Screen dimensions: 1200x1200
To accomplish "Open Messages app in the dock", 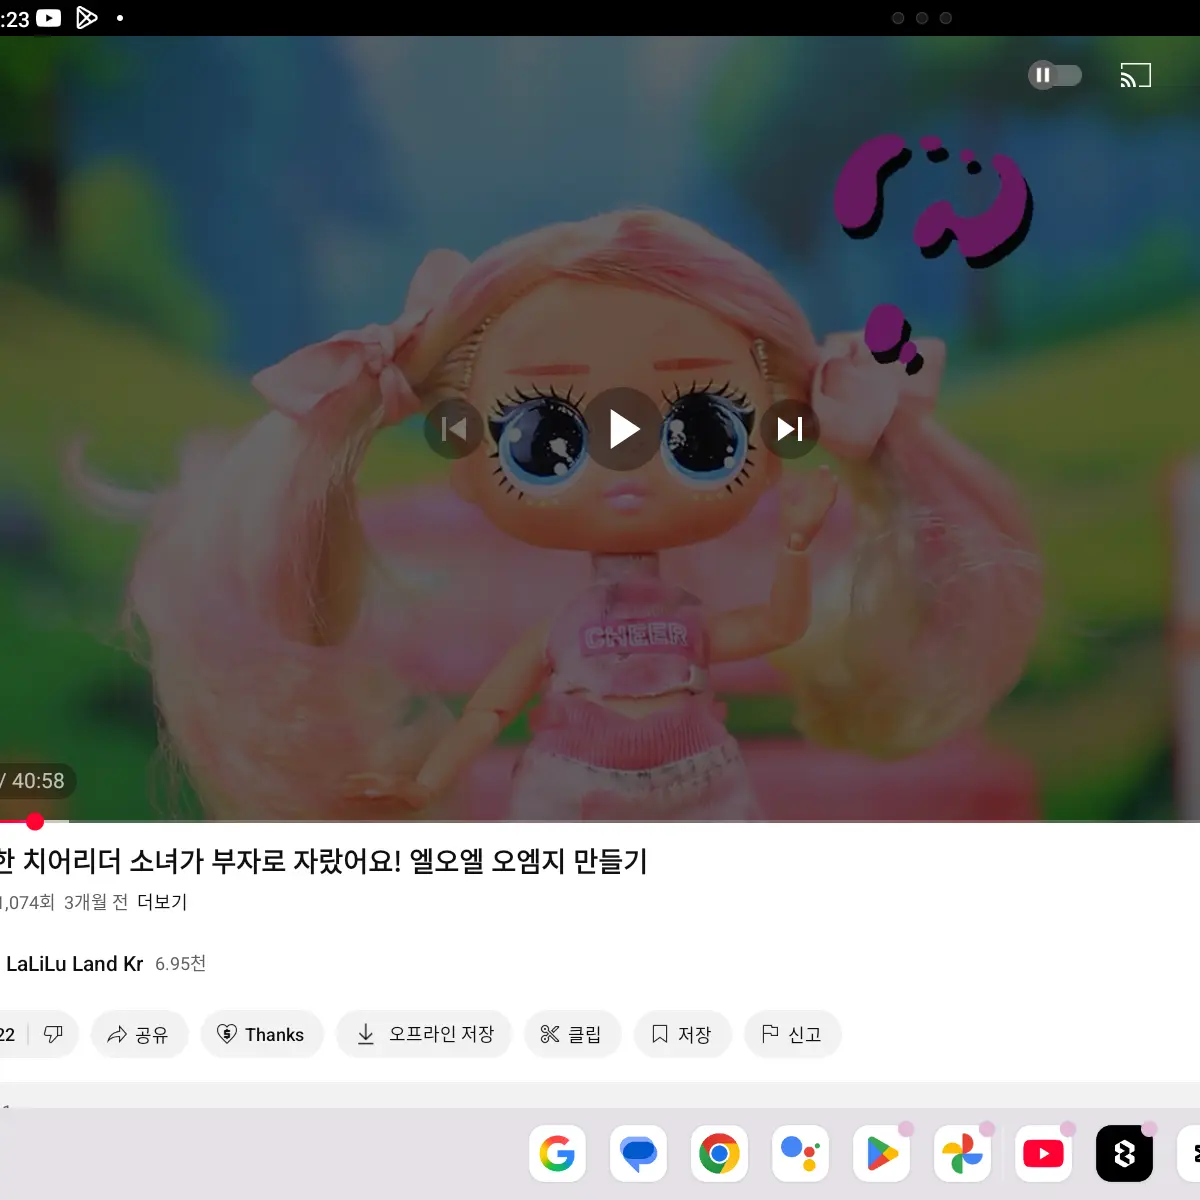I will click(638, 1154).
